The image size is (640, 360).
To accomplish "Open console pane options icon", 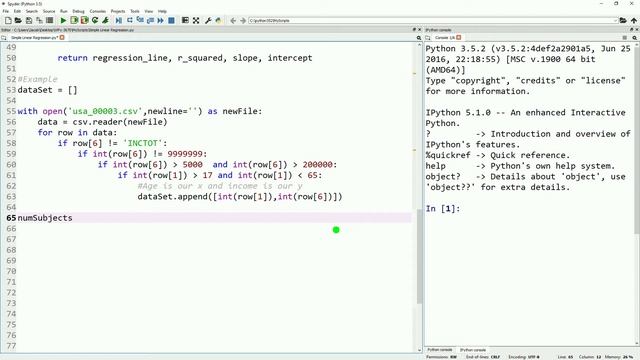I will pos(624,38).
